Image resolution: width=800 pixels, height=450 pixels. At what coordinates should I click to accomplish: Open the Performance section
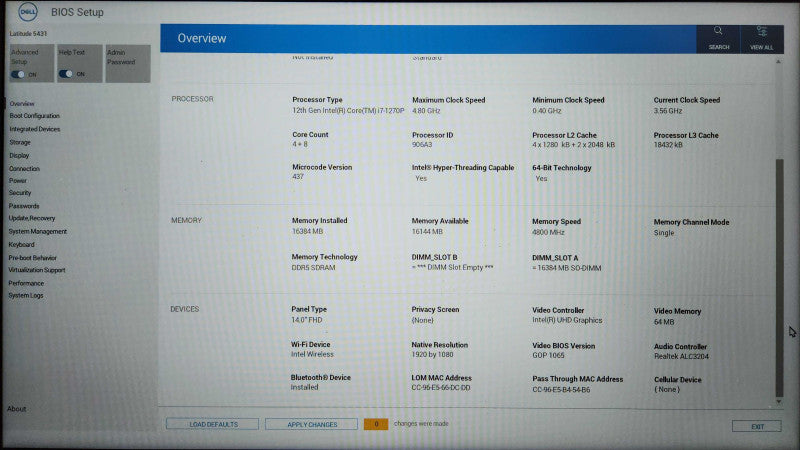[x=26, y=283]
